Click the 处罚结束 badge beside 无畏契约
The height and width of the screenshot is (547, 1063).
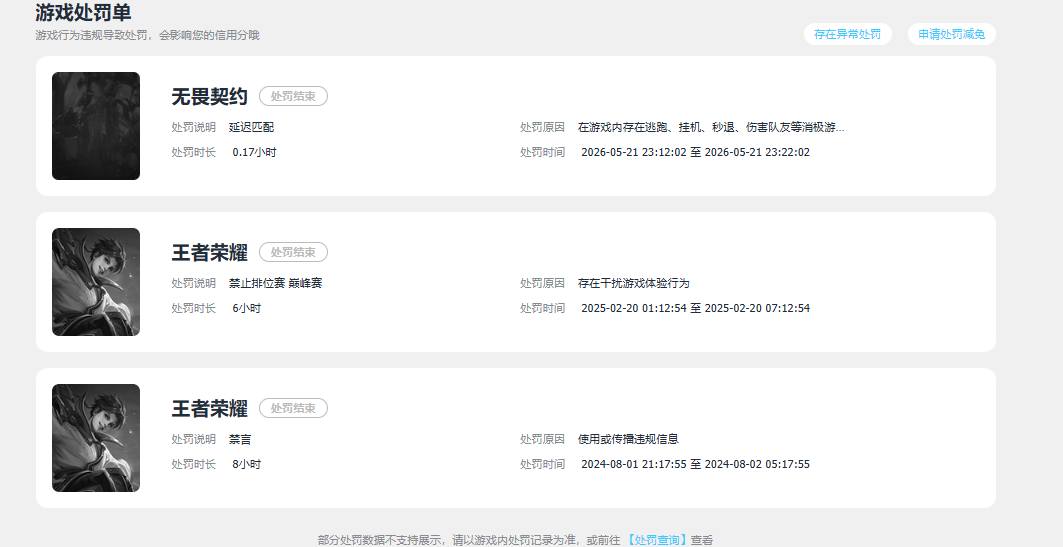(294, 96)
